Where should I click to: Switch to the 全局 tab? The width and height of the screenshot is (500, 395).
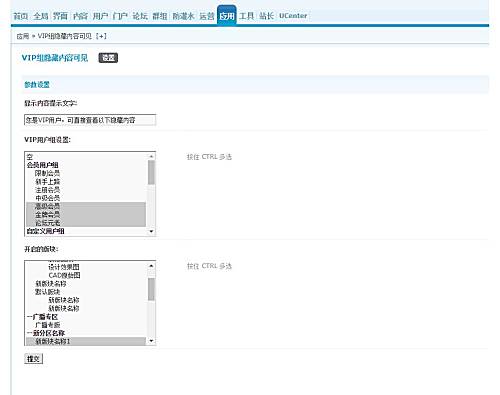tap(41, 16)
